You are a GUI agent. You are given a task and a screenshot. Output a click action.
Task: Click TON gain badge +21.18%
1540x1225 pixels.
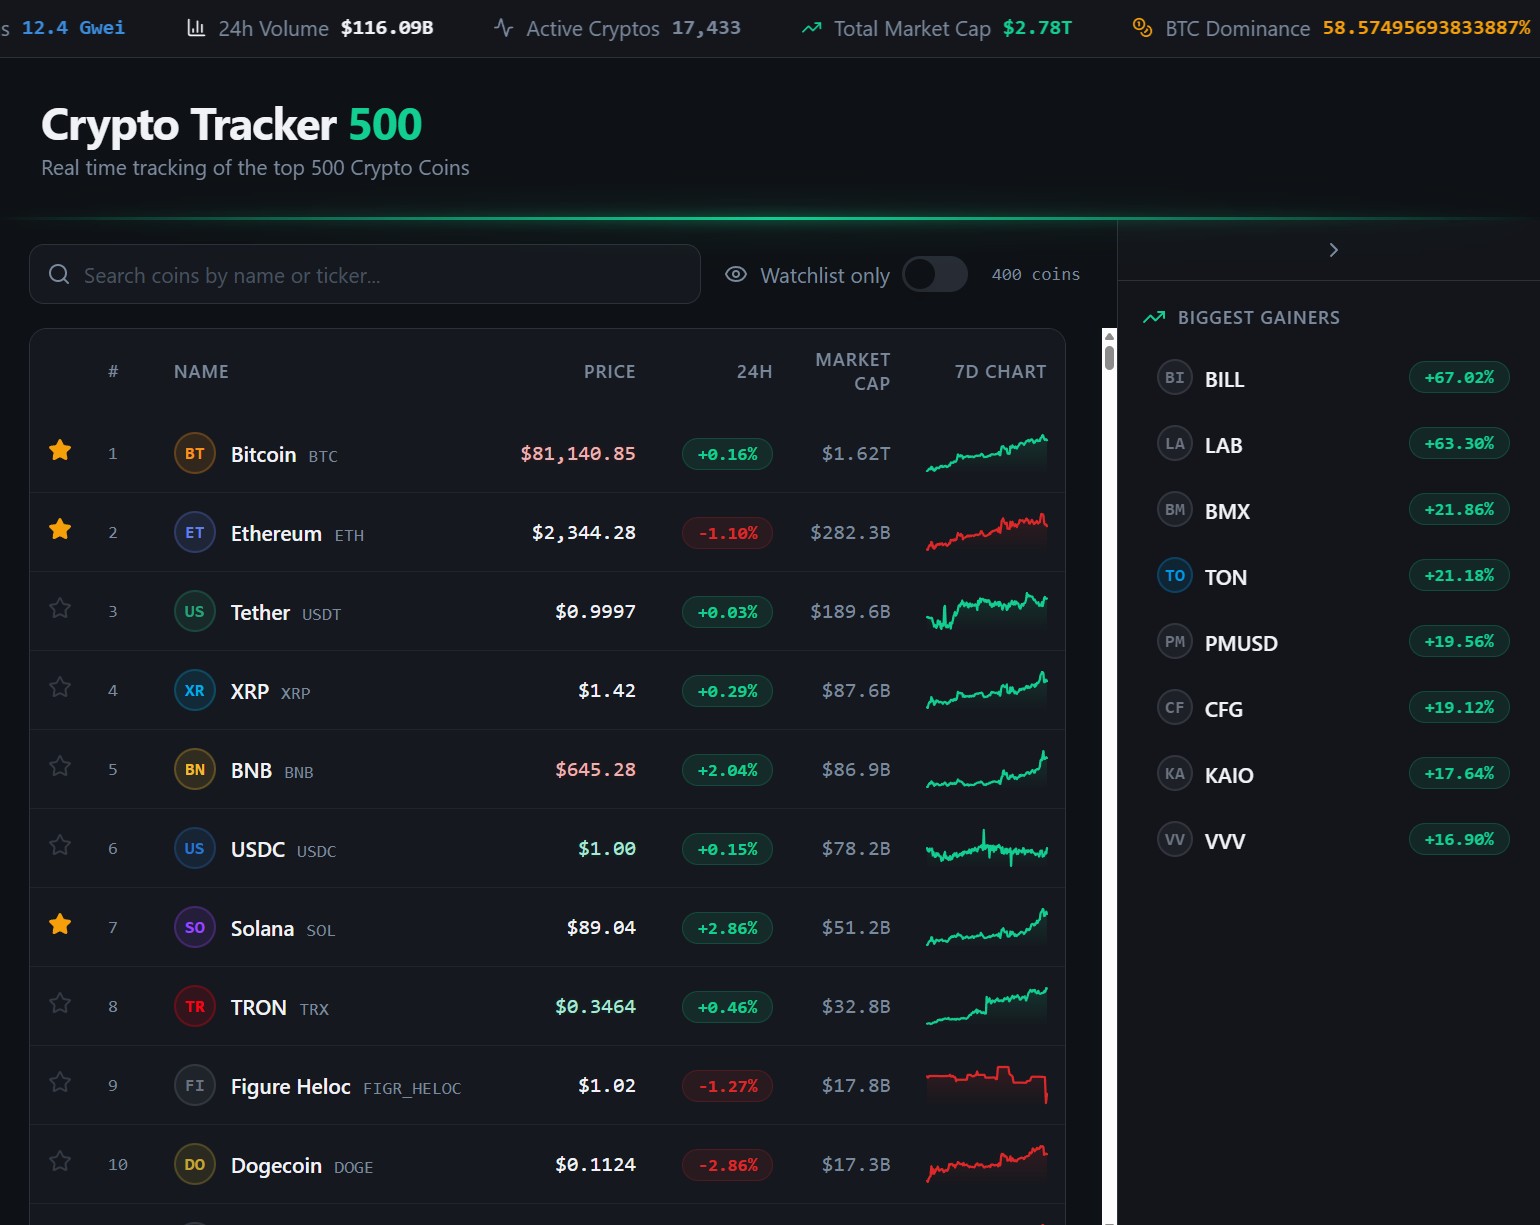tap(1459, 575)
